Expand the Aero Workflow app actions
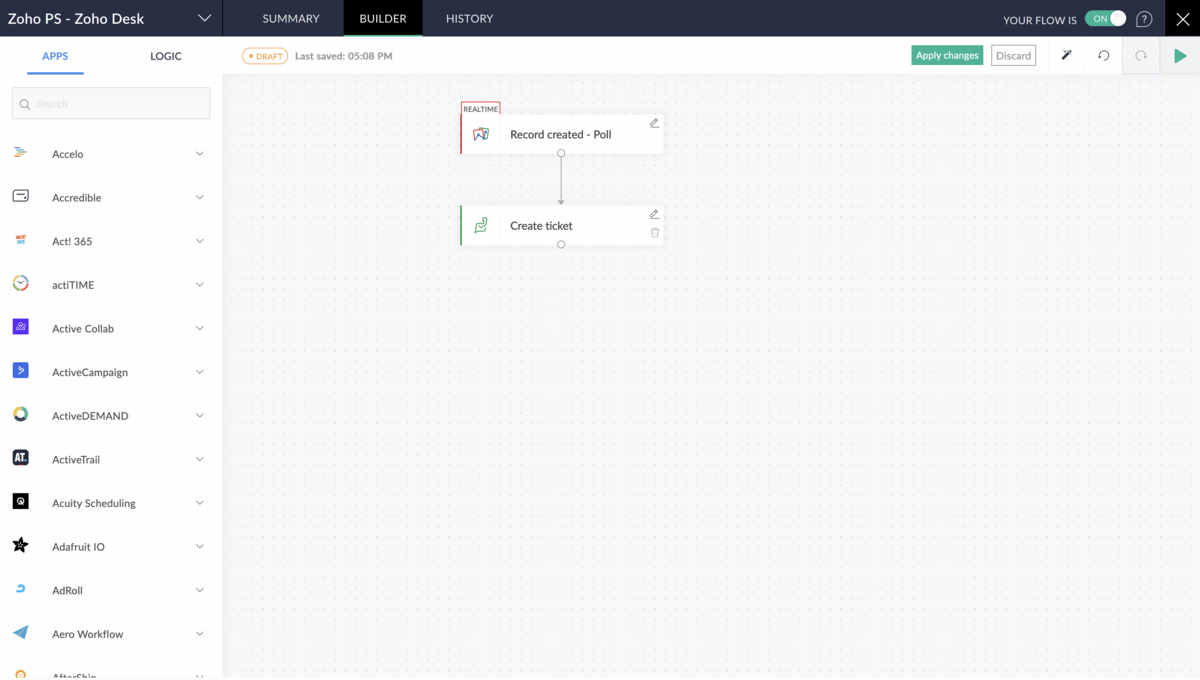This screenshot has height=680, width=1200. pyautogui.click(x=200, y=634)
